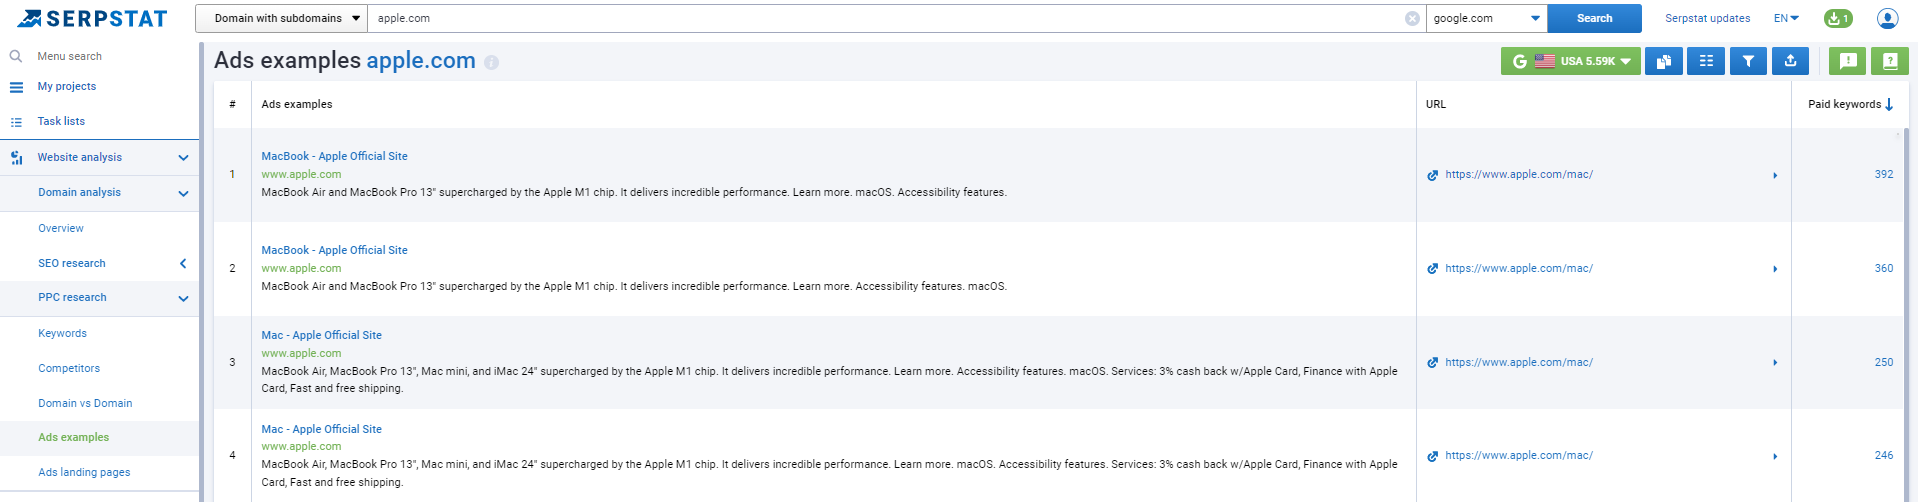Click the Task lists icon

coord(16,122)
